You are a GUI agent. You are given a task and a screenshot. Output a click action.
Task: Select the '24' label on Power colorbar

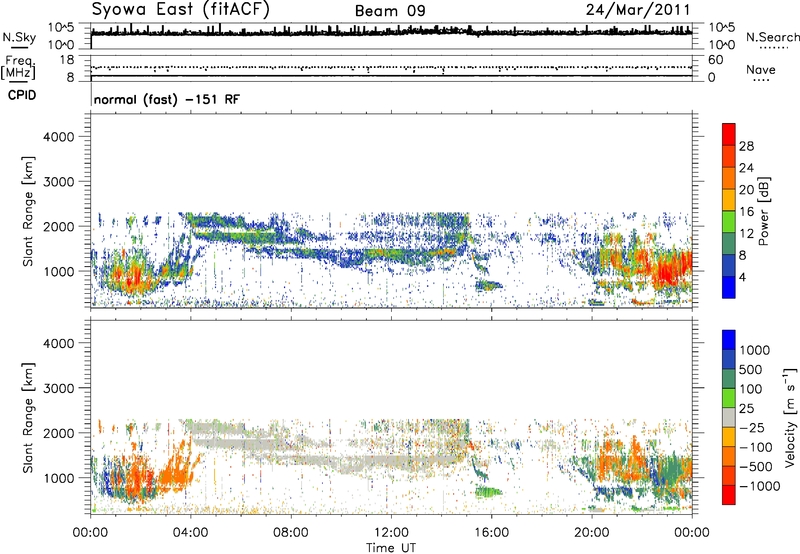click(x=746, y=168)
